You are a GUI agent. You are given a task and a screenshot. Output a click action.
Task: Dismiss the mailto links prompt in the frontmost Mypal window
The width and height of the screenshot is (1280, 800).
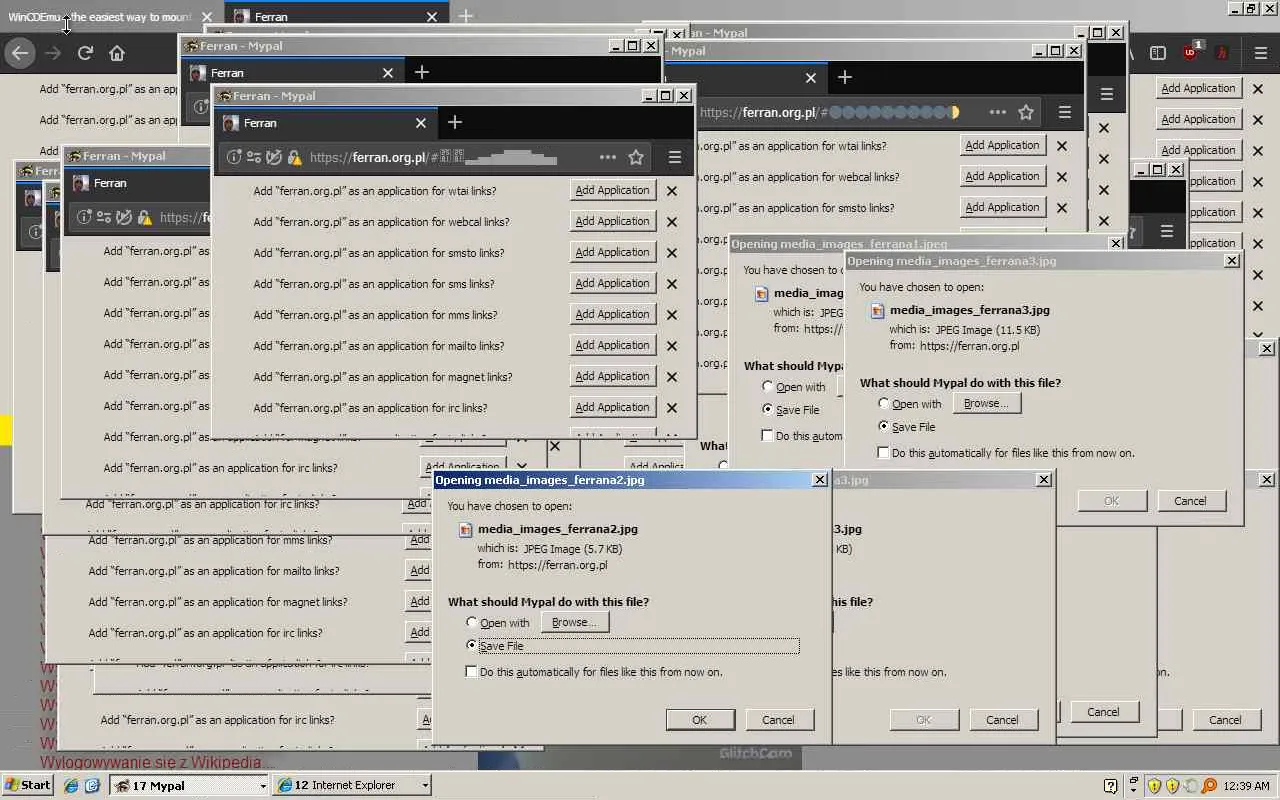click(672, 346)
